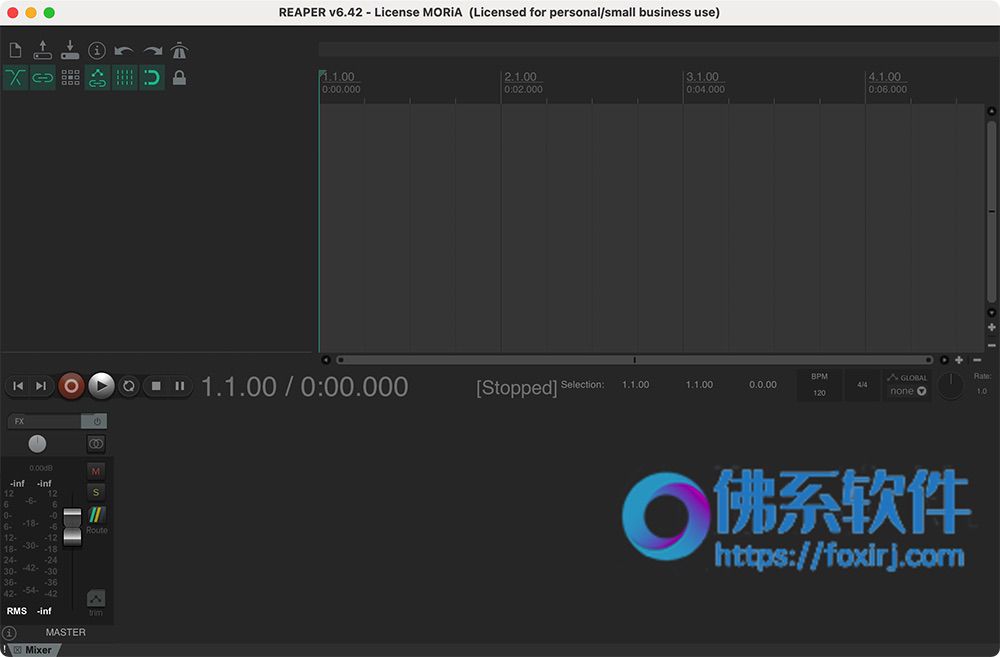
Task: Mute the master track
Action: click(x=96, y=471)
